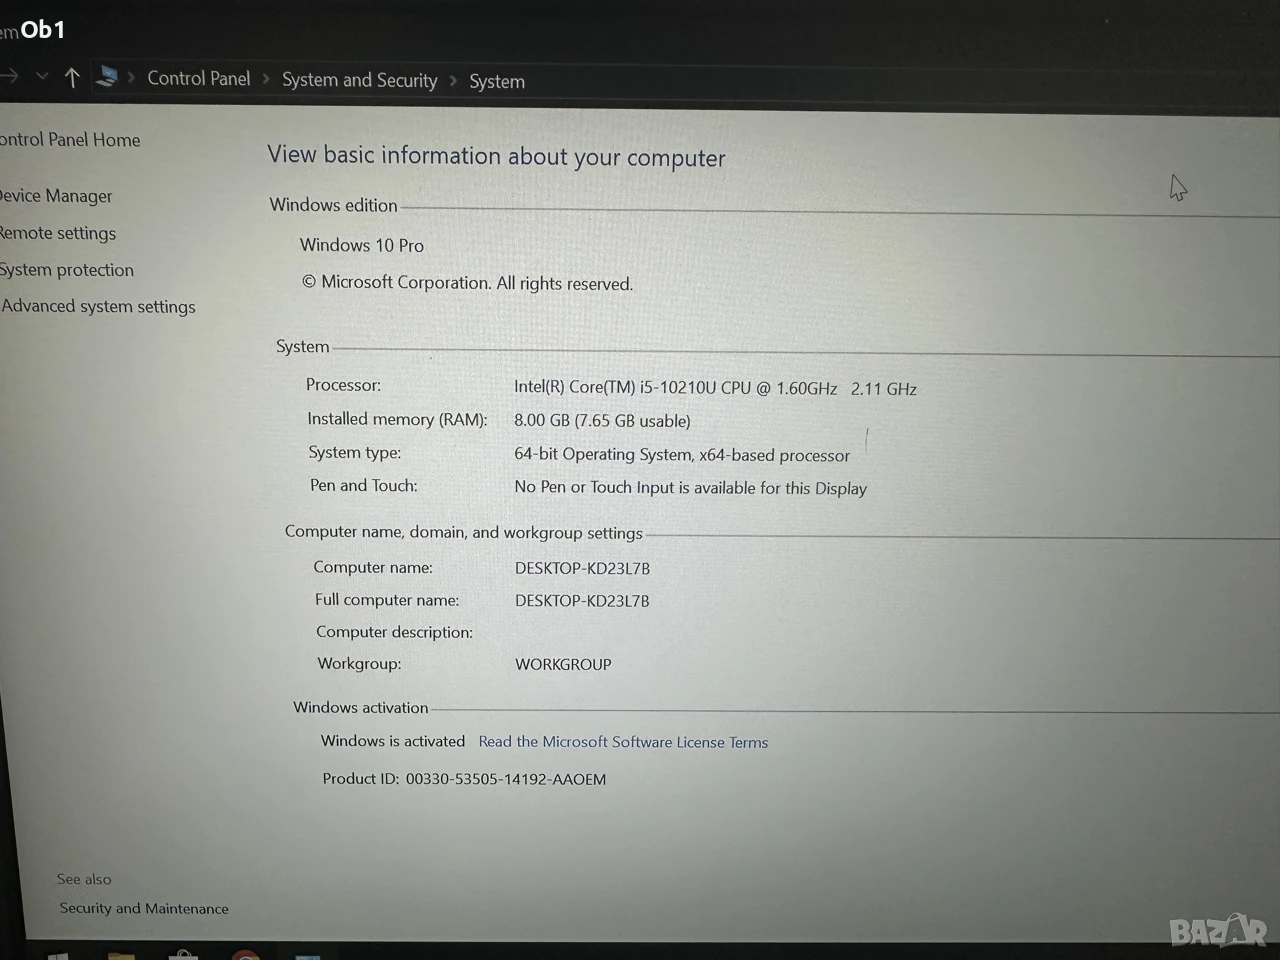Click the 64-bit Operating System text

coord(682,454)
